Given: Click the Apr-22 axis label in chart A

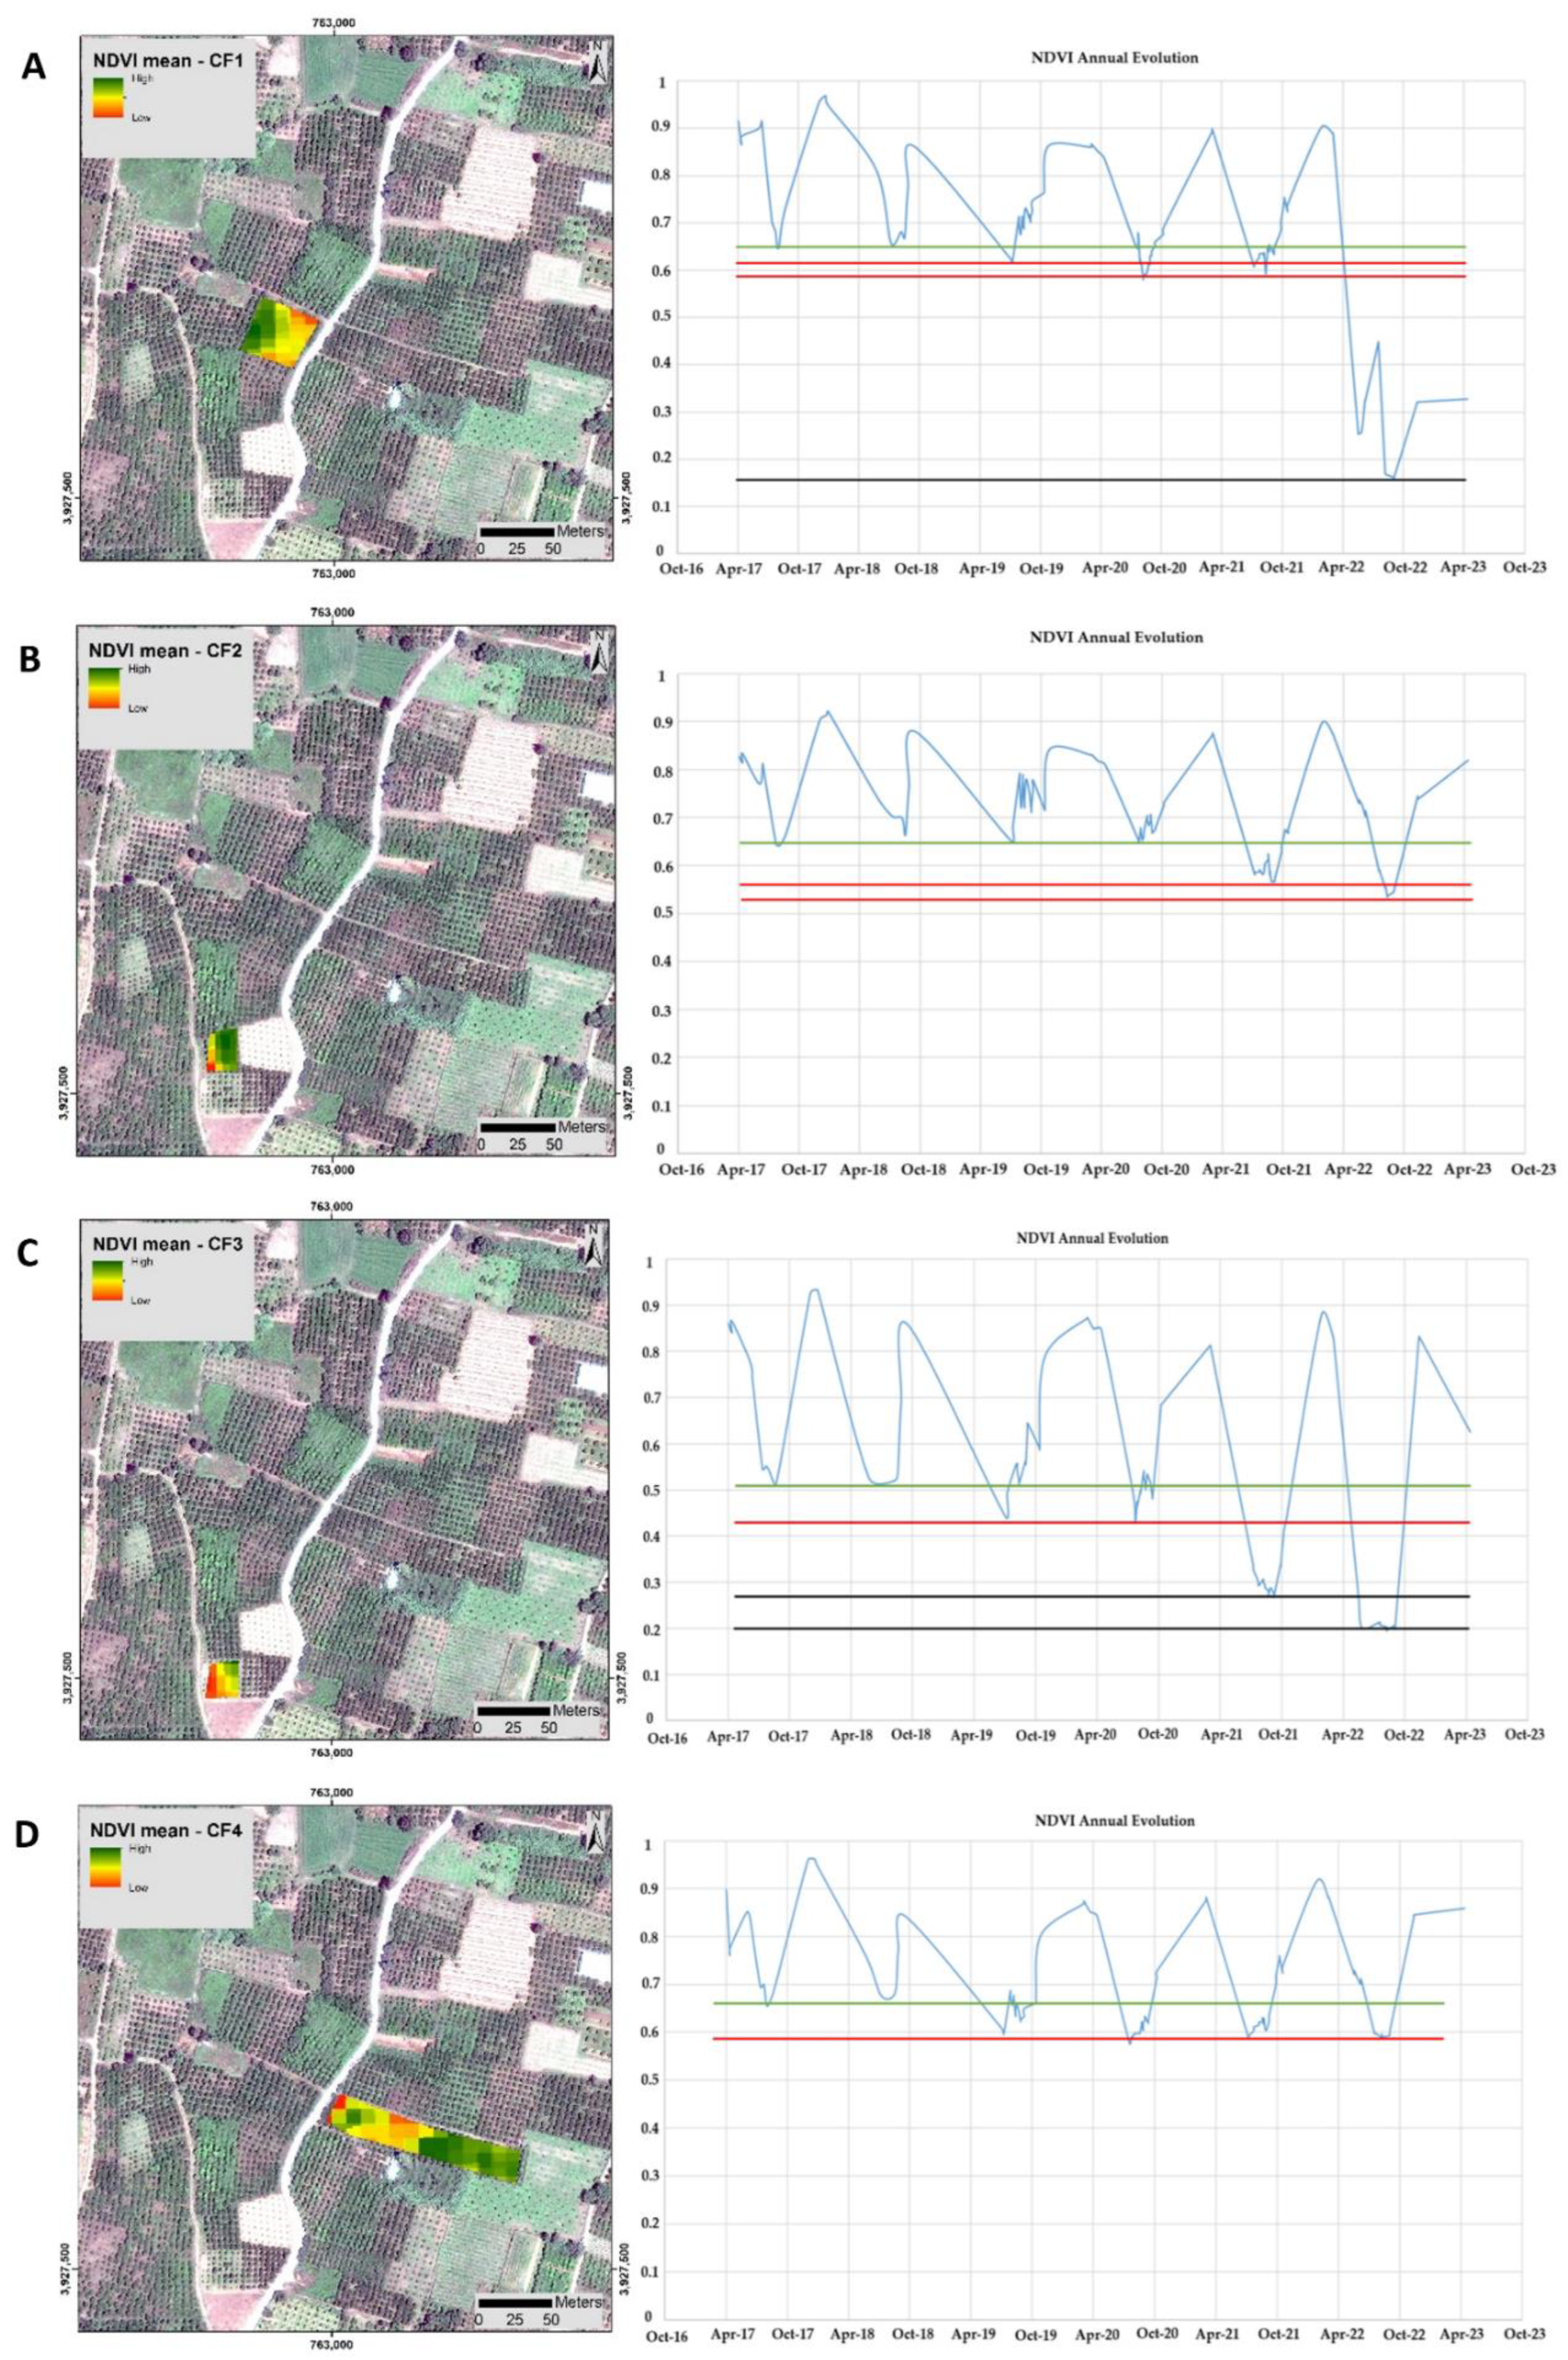Looking at the screenshot, I should (1341, 568).
